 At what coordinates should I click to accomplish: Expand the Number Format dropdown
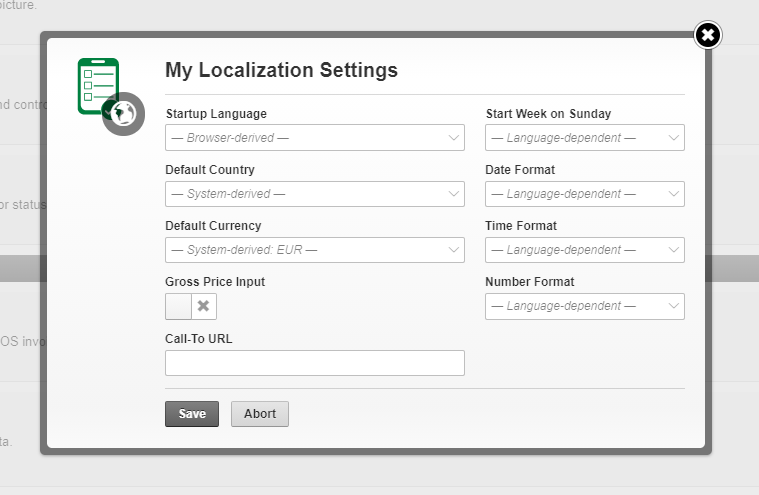click(x=585, y=306)
